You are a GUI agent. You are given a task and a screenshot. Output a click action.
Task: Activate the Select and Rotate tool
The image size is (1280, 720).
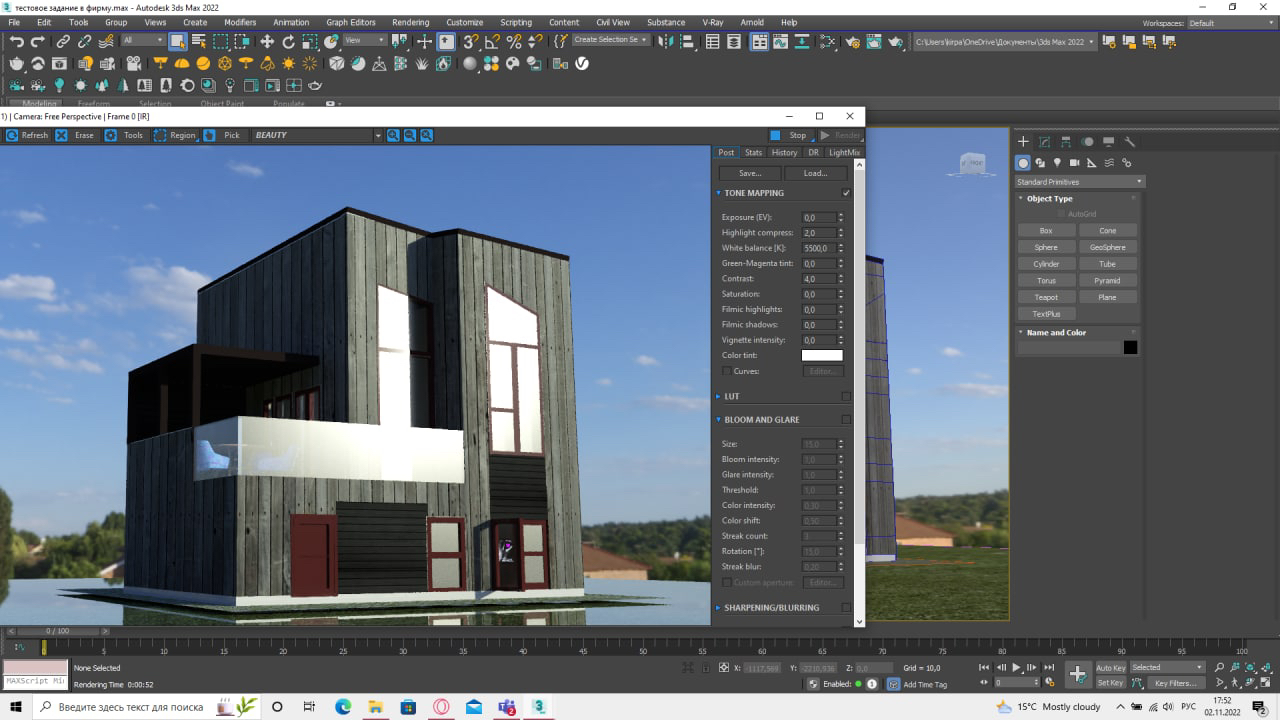289,41
